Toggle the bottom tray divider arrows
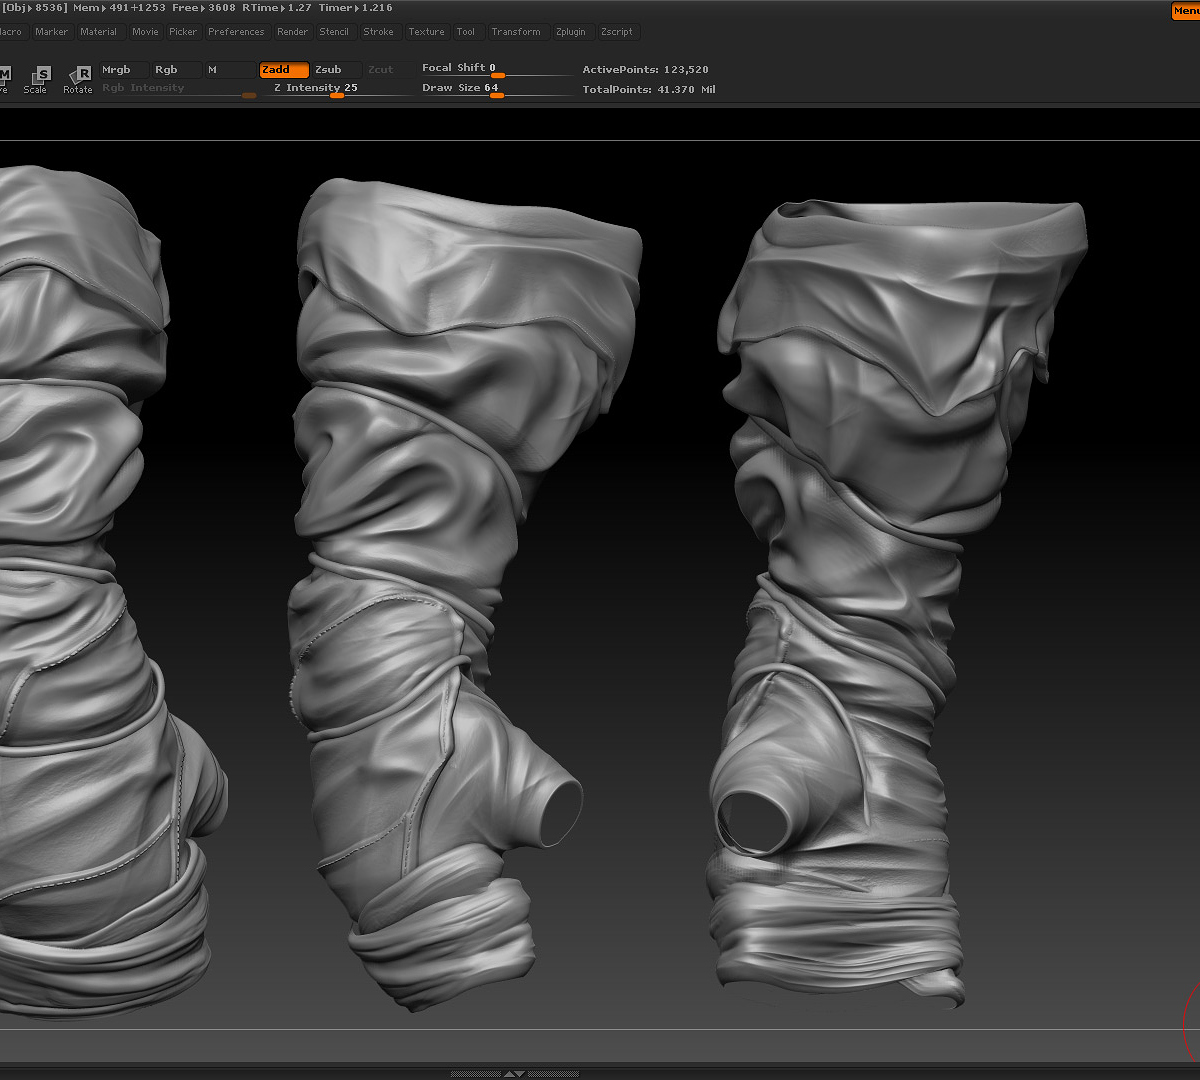 pos(513,1074)
